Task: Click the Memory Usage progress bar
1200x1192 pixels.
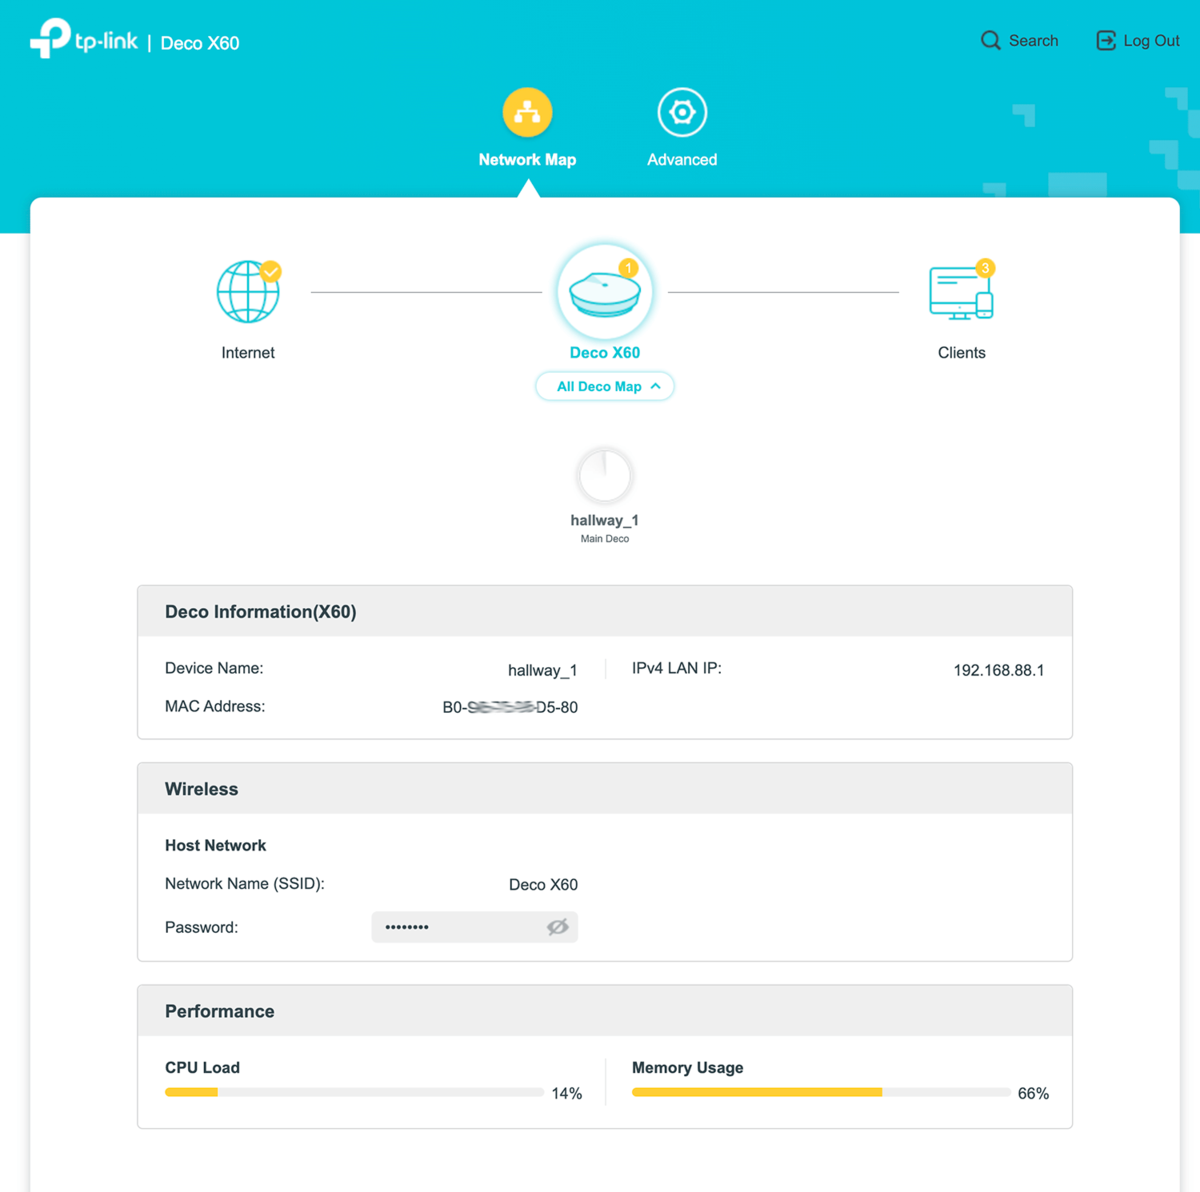Action: (821, 1092)
